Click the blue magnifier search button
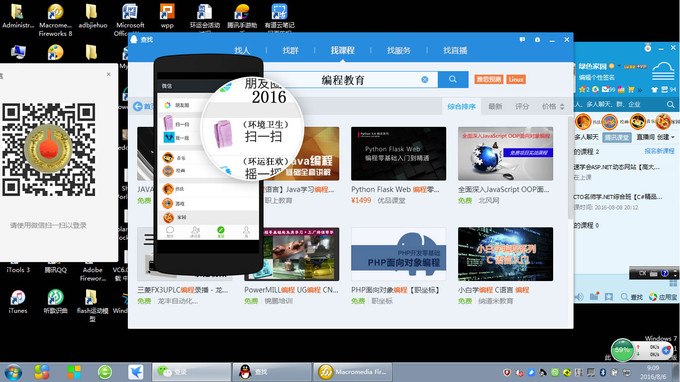This screenshot has height=382, width=680. [453, 79]
